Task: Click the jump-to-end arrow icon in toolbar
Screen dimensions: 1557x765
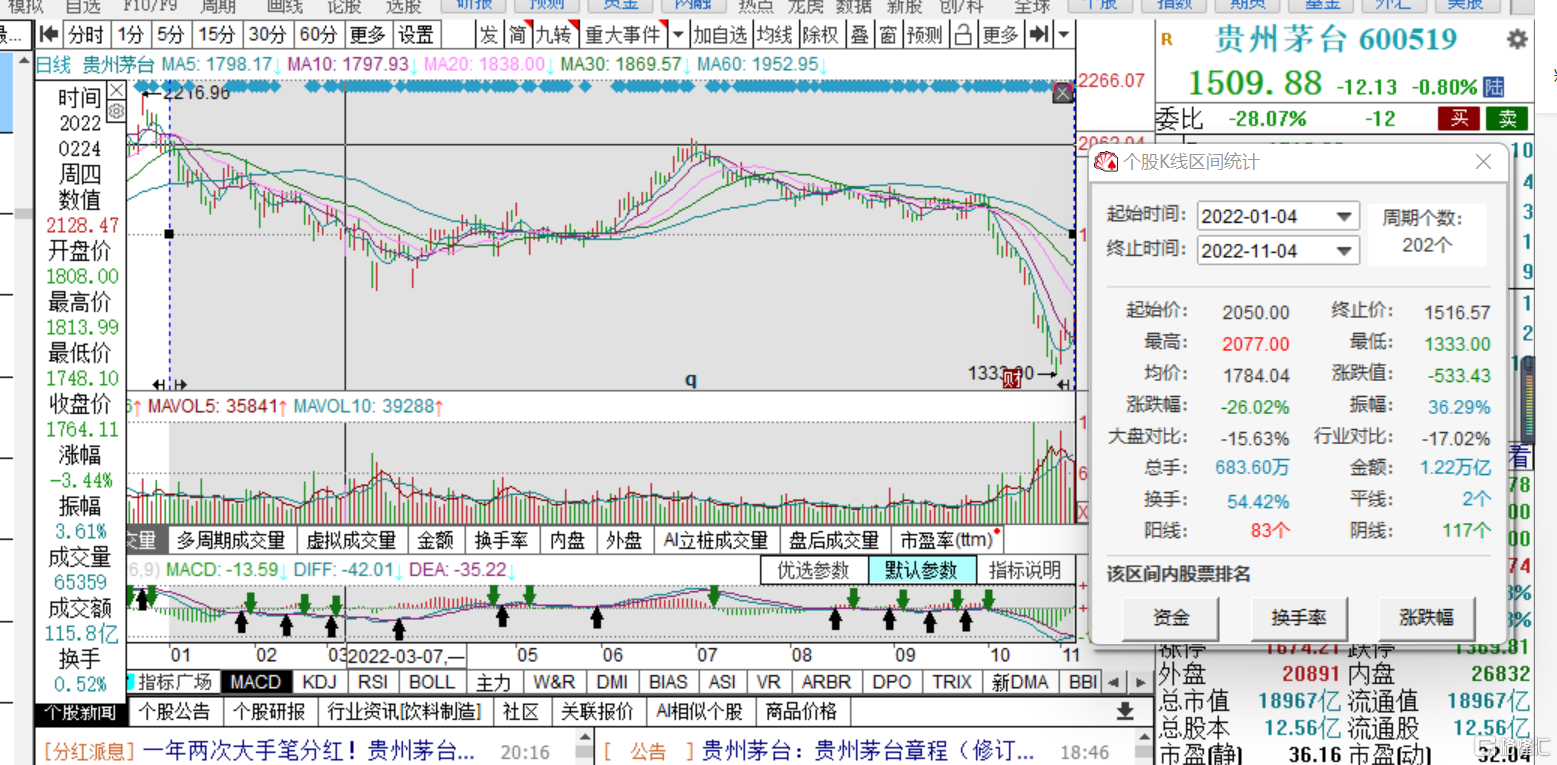Action: (x=1040, y=35)
